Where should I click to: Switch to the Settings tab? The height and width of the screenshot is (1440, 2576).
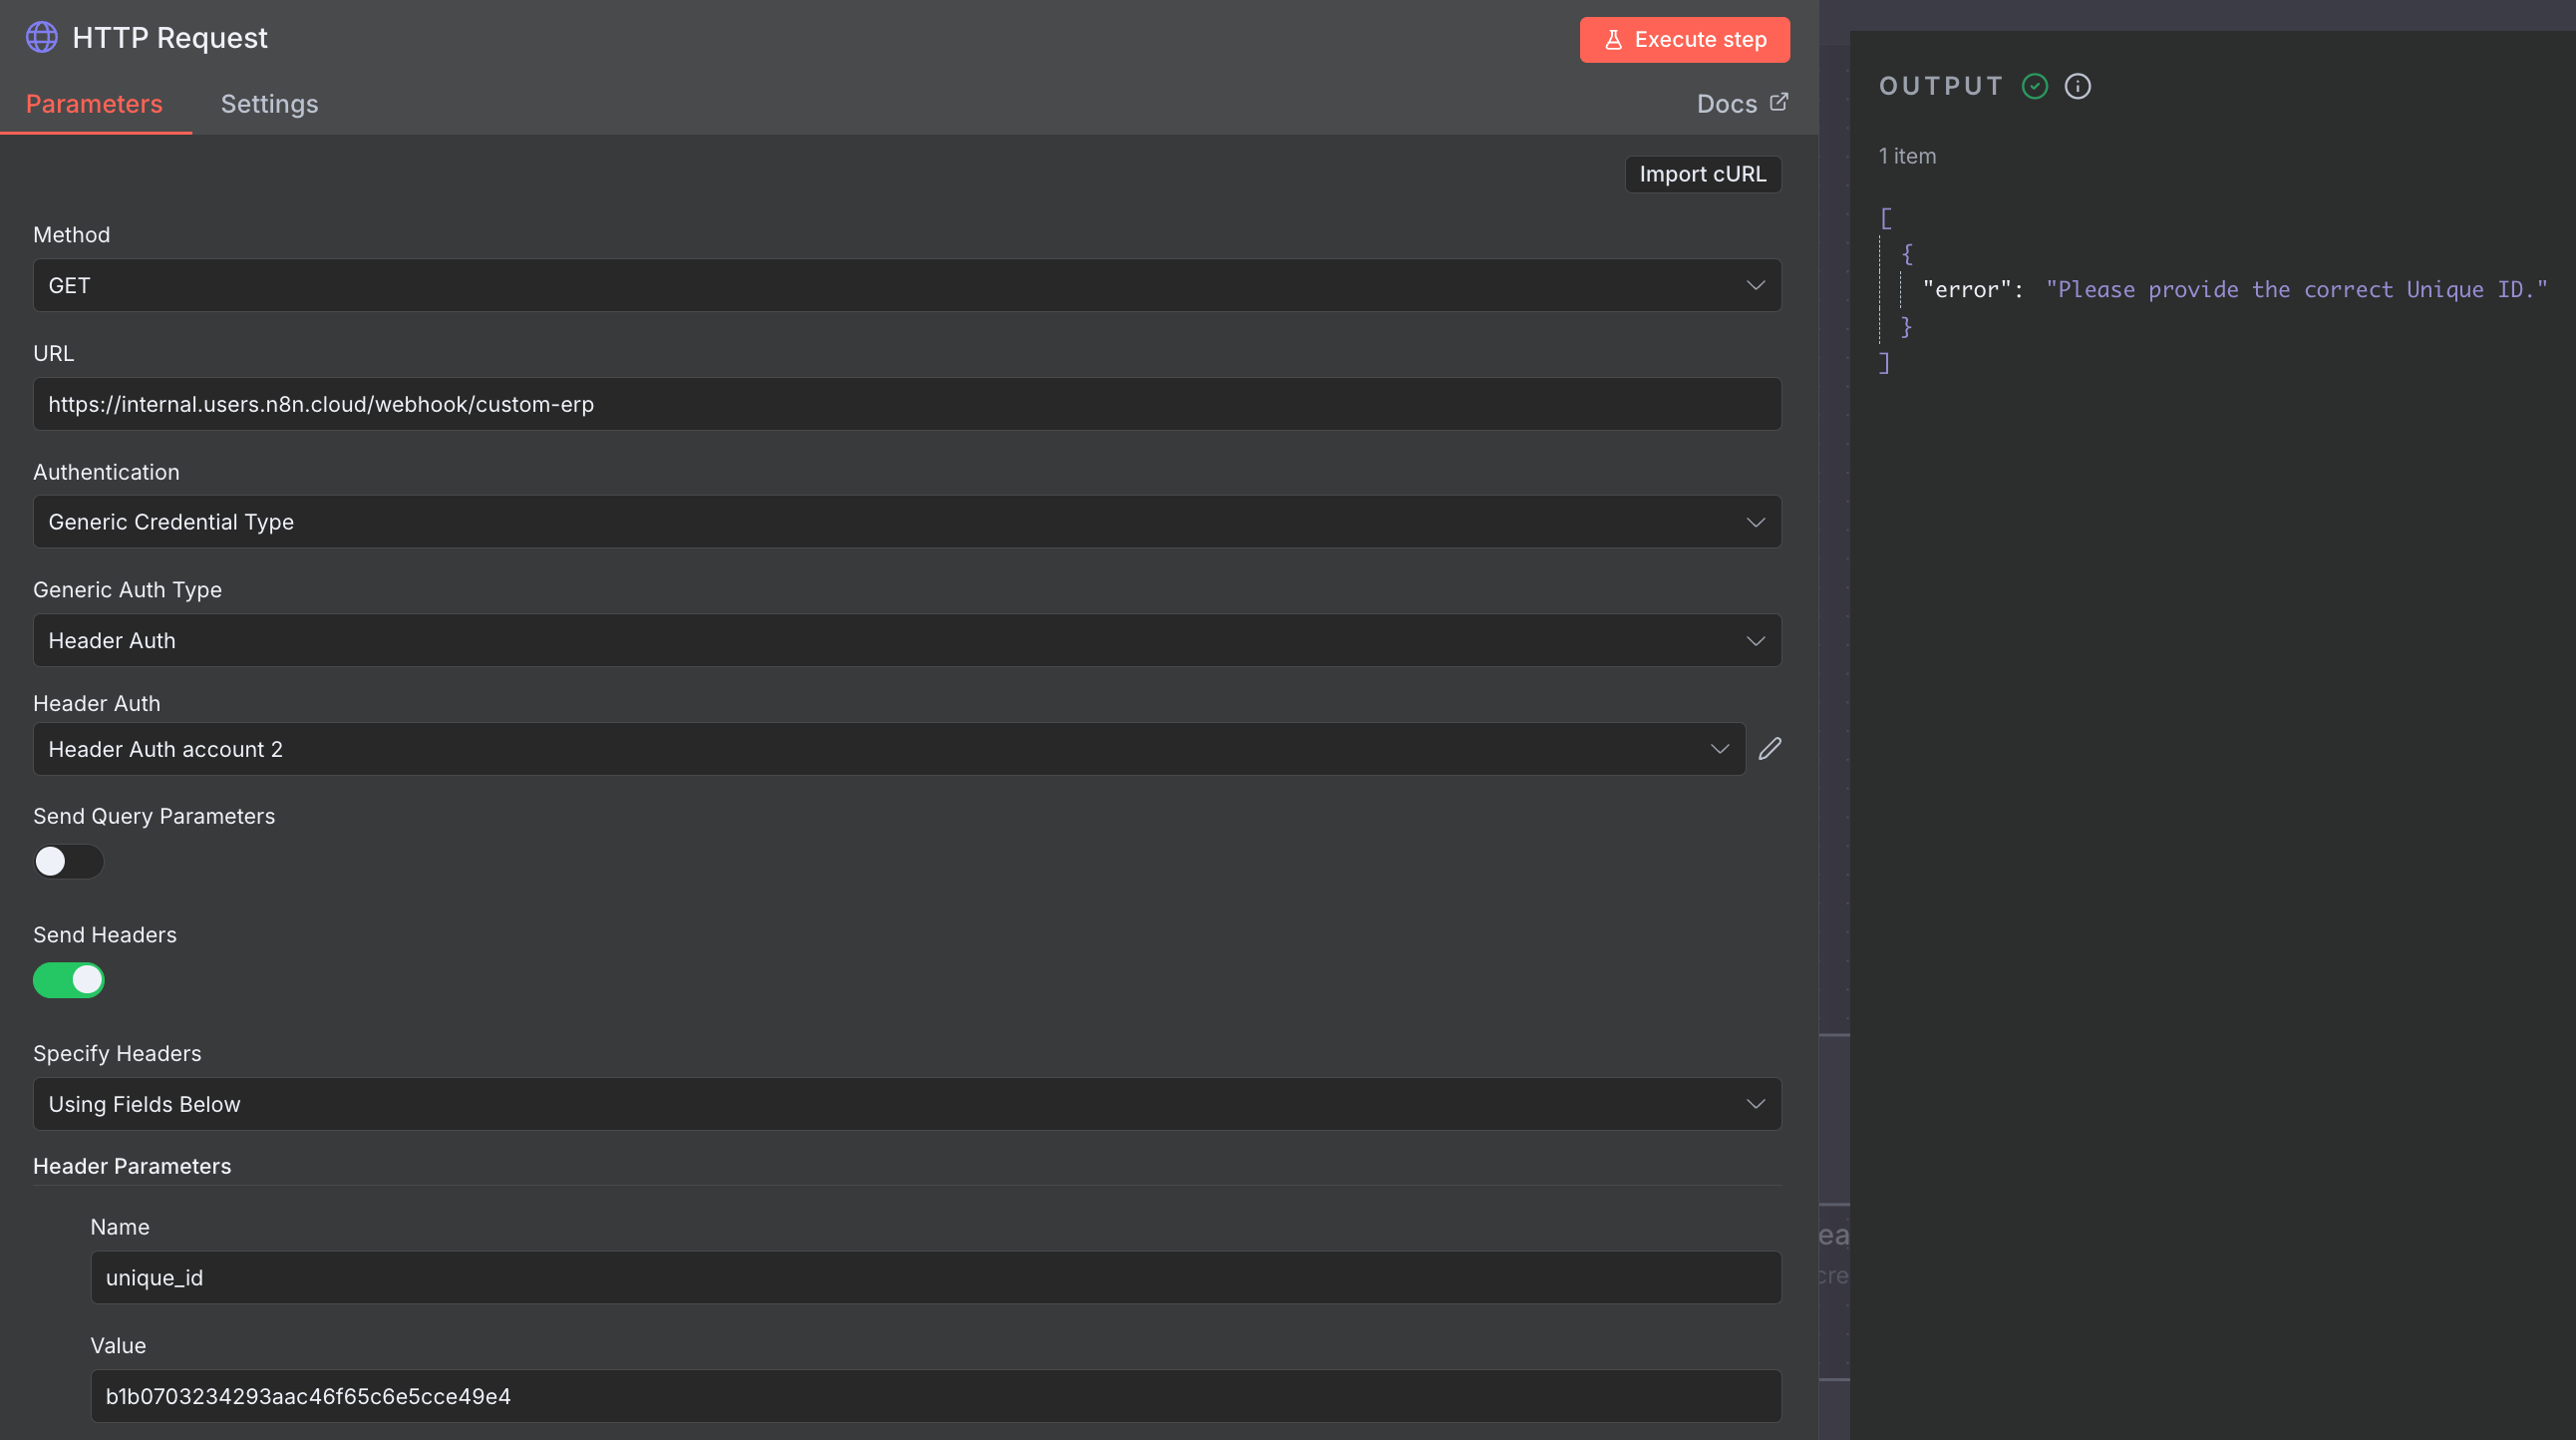tap(269, 104)
